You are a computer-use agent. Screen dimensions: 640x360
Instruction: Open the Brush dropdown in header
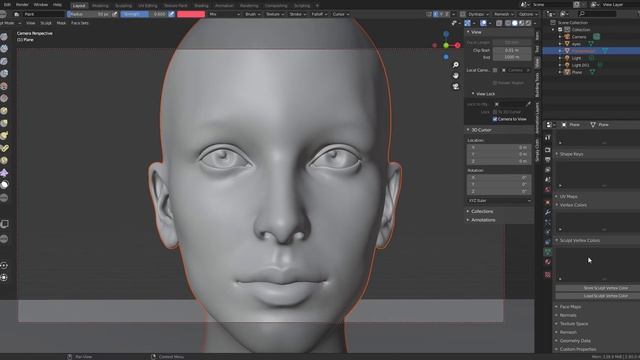tap(253, 14)
